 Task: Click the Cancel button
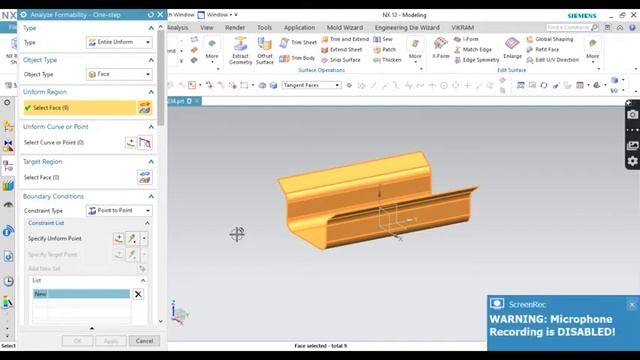pyautogui.click(x=144, y=341)
